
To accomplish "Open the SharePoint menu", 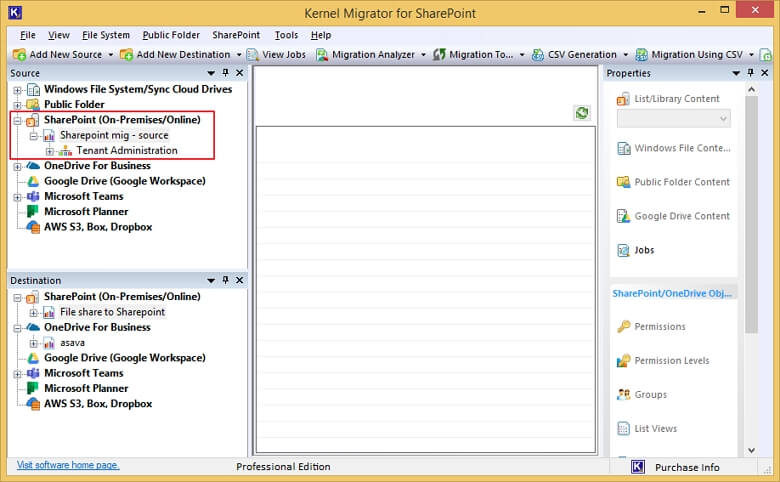I will click(x=236, y=35).
